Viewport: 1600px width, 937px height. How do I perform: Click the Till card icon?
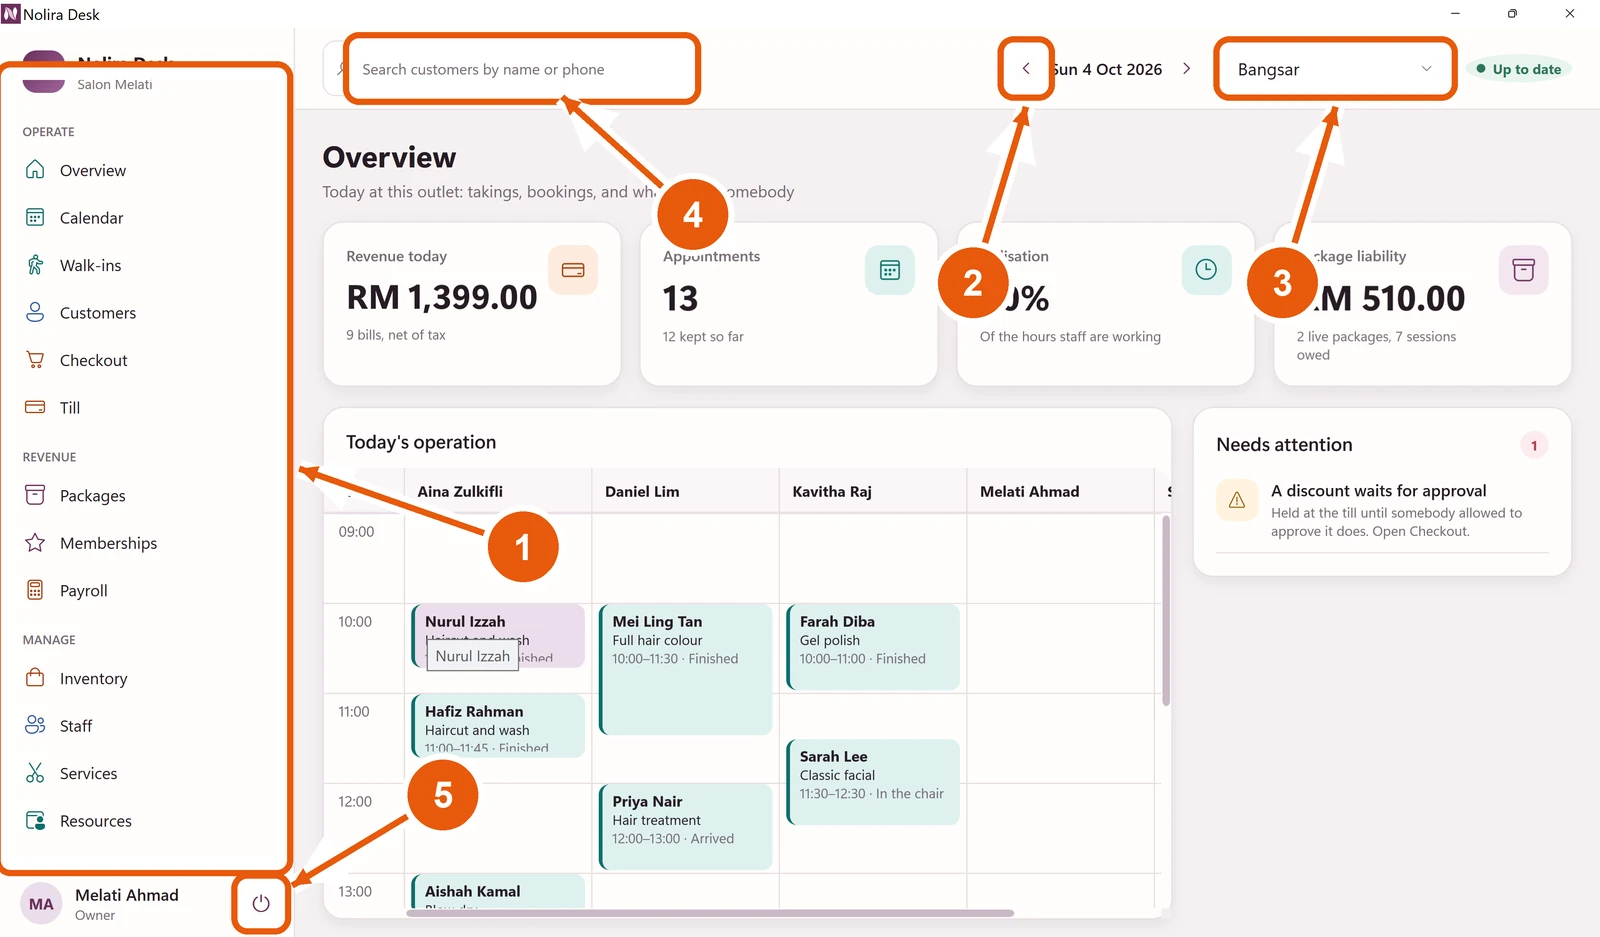tap(35, 407)
